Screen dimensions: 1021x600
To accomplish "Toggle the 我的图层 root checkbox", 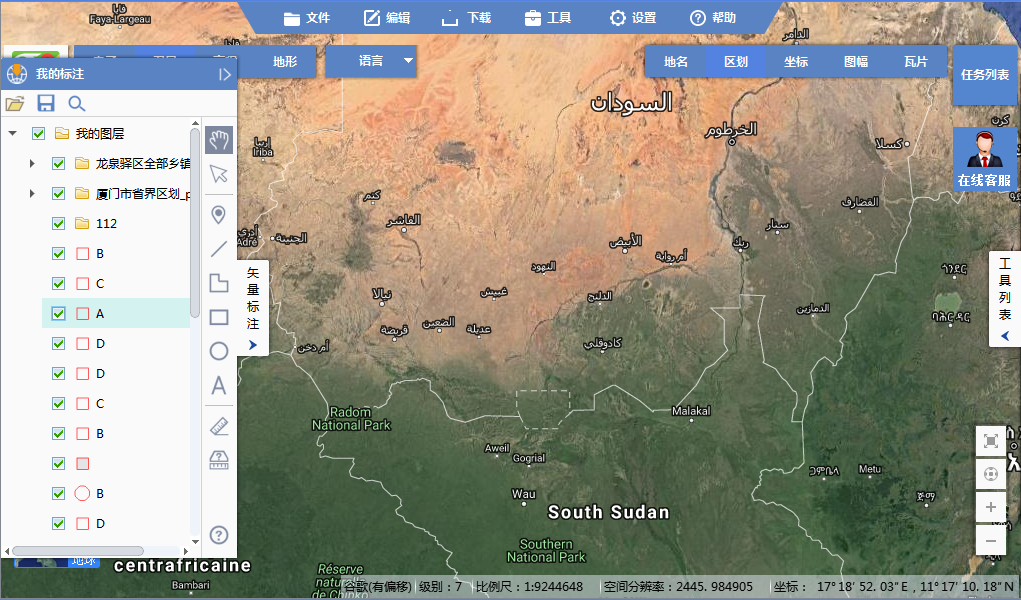I will 39,134.
